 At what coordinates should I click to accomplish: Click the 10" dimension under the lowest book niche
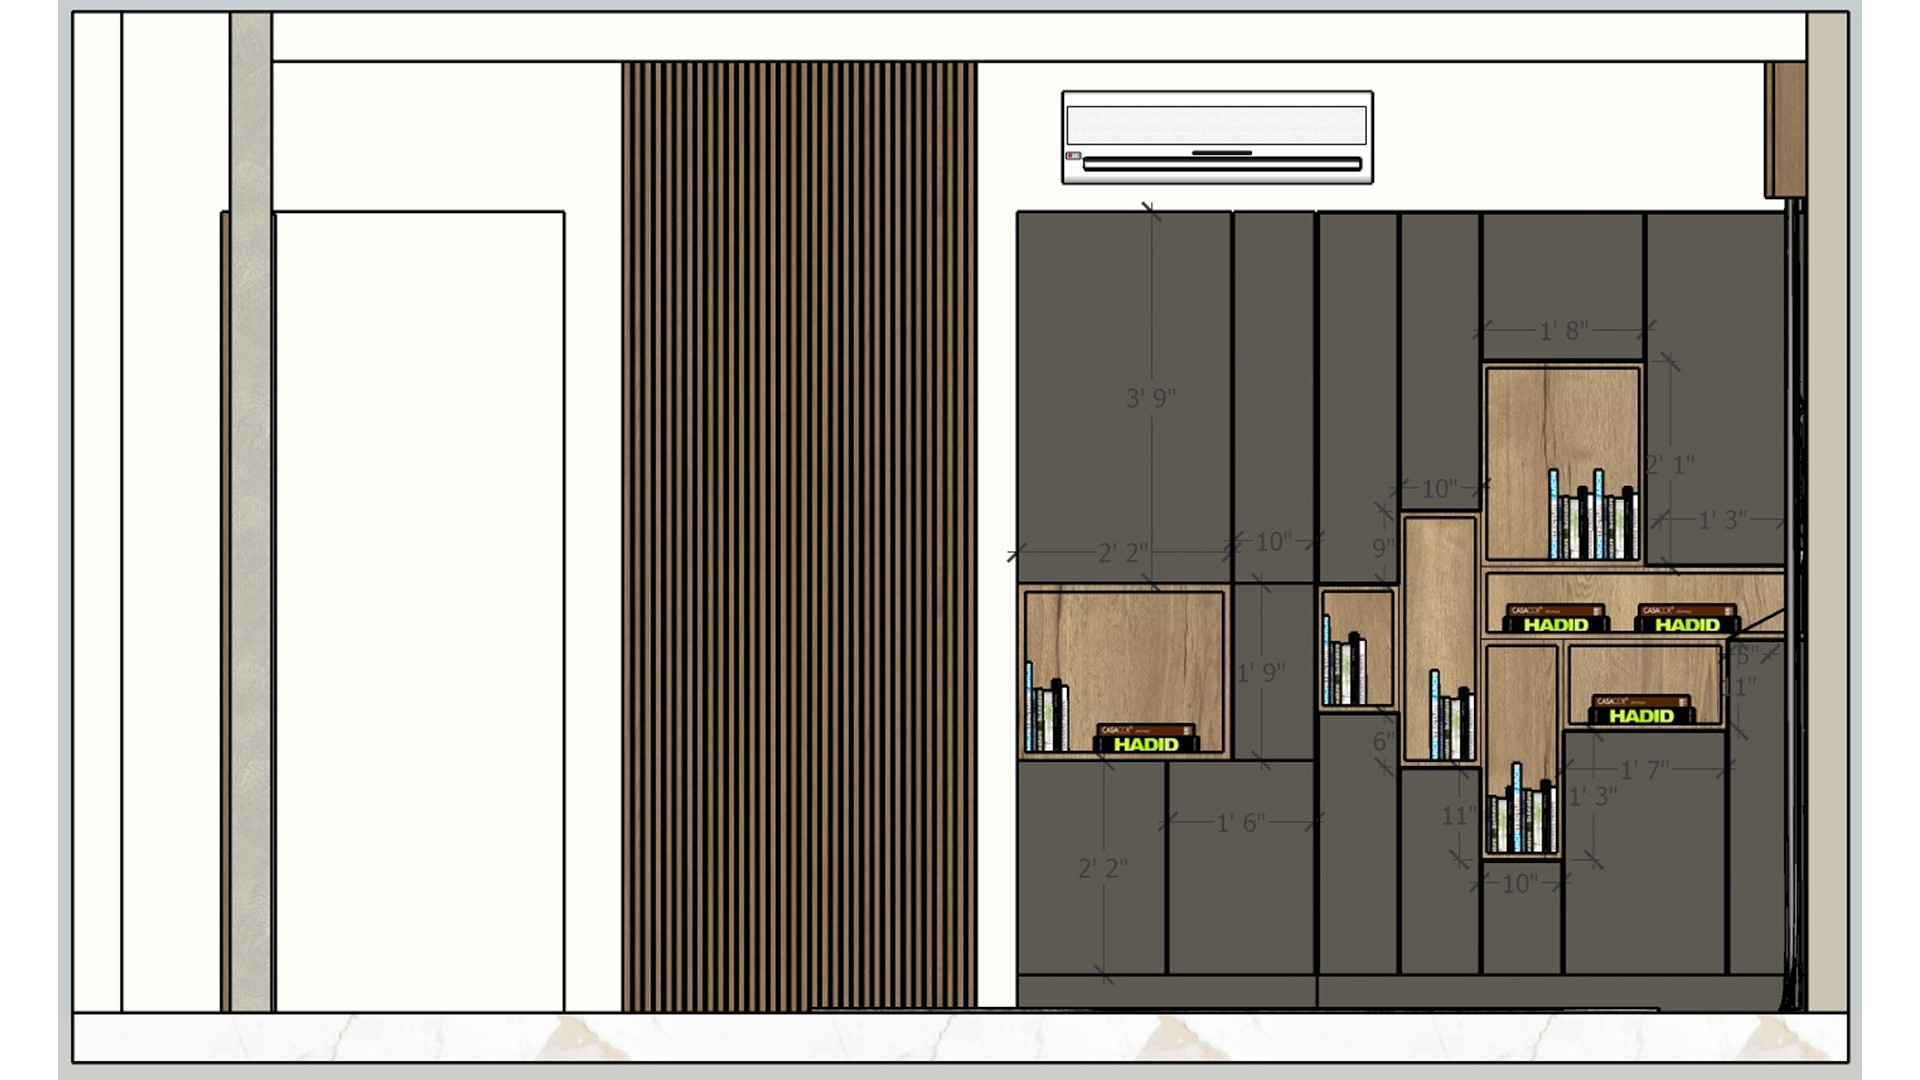coord(1519,883)
